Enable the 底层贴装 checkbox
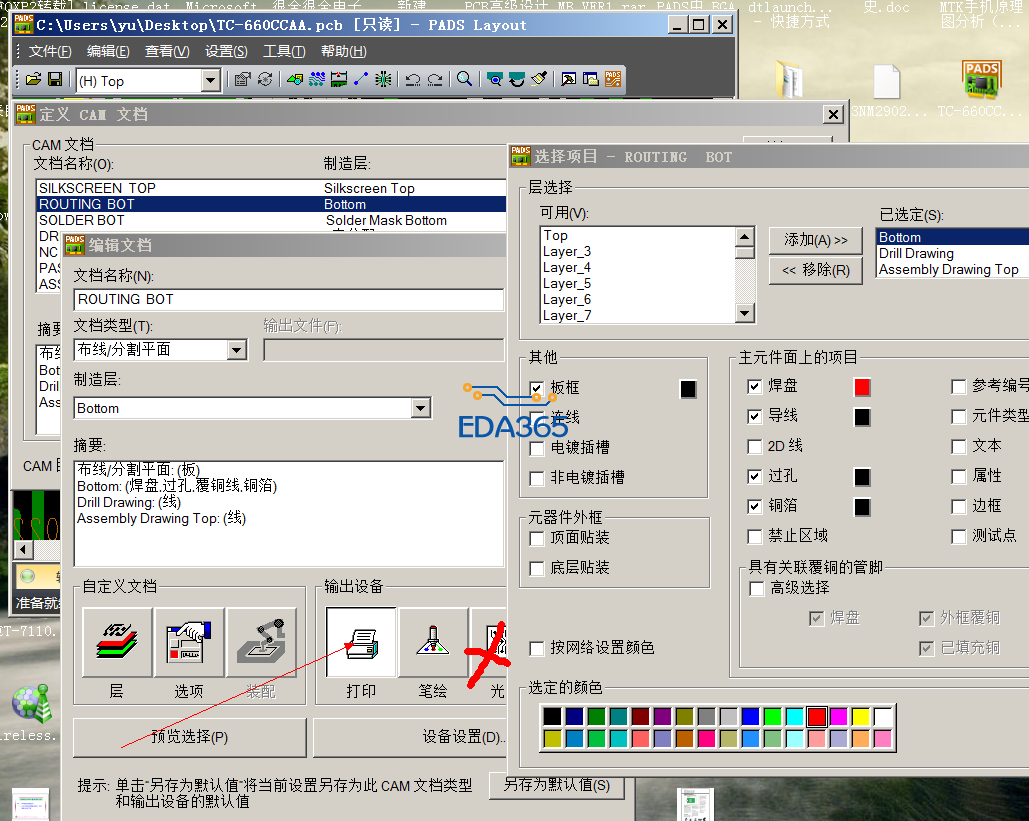Image resolution: width=1029 pixels, height=821 pixels. point(537,568)
